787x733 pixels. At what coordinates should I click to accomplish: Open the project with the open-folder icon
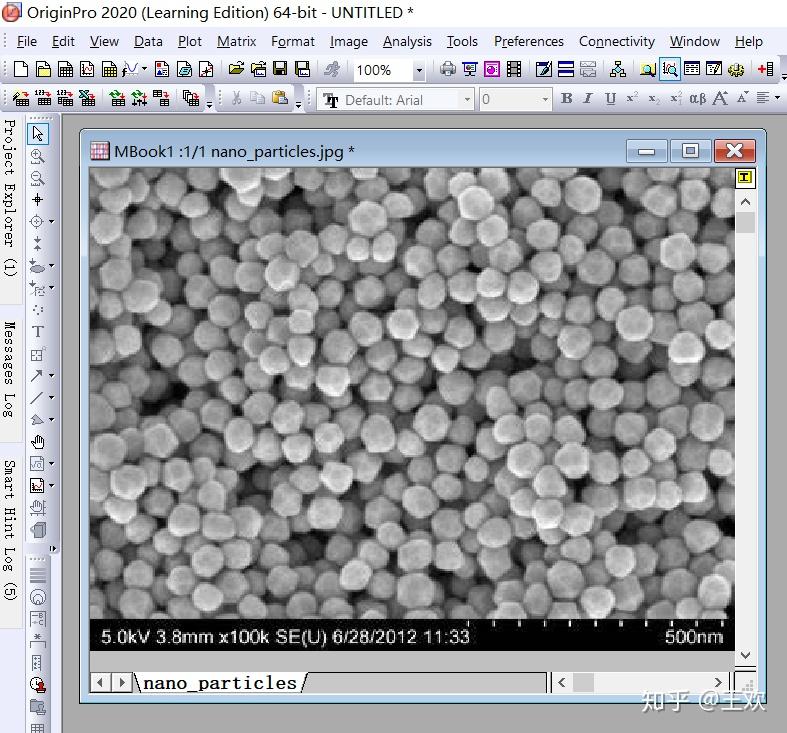236,69
